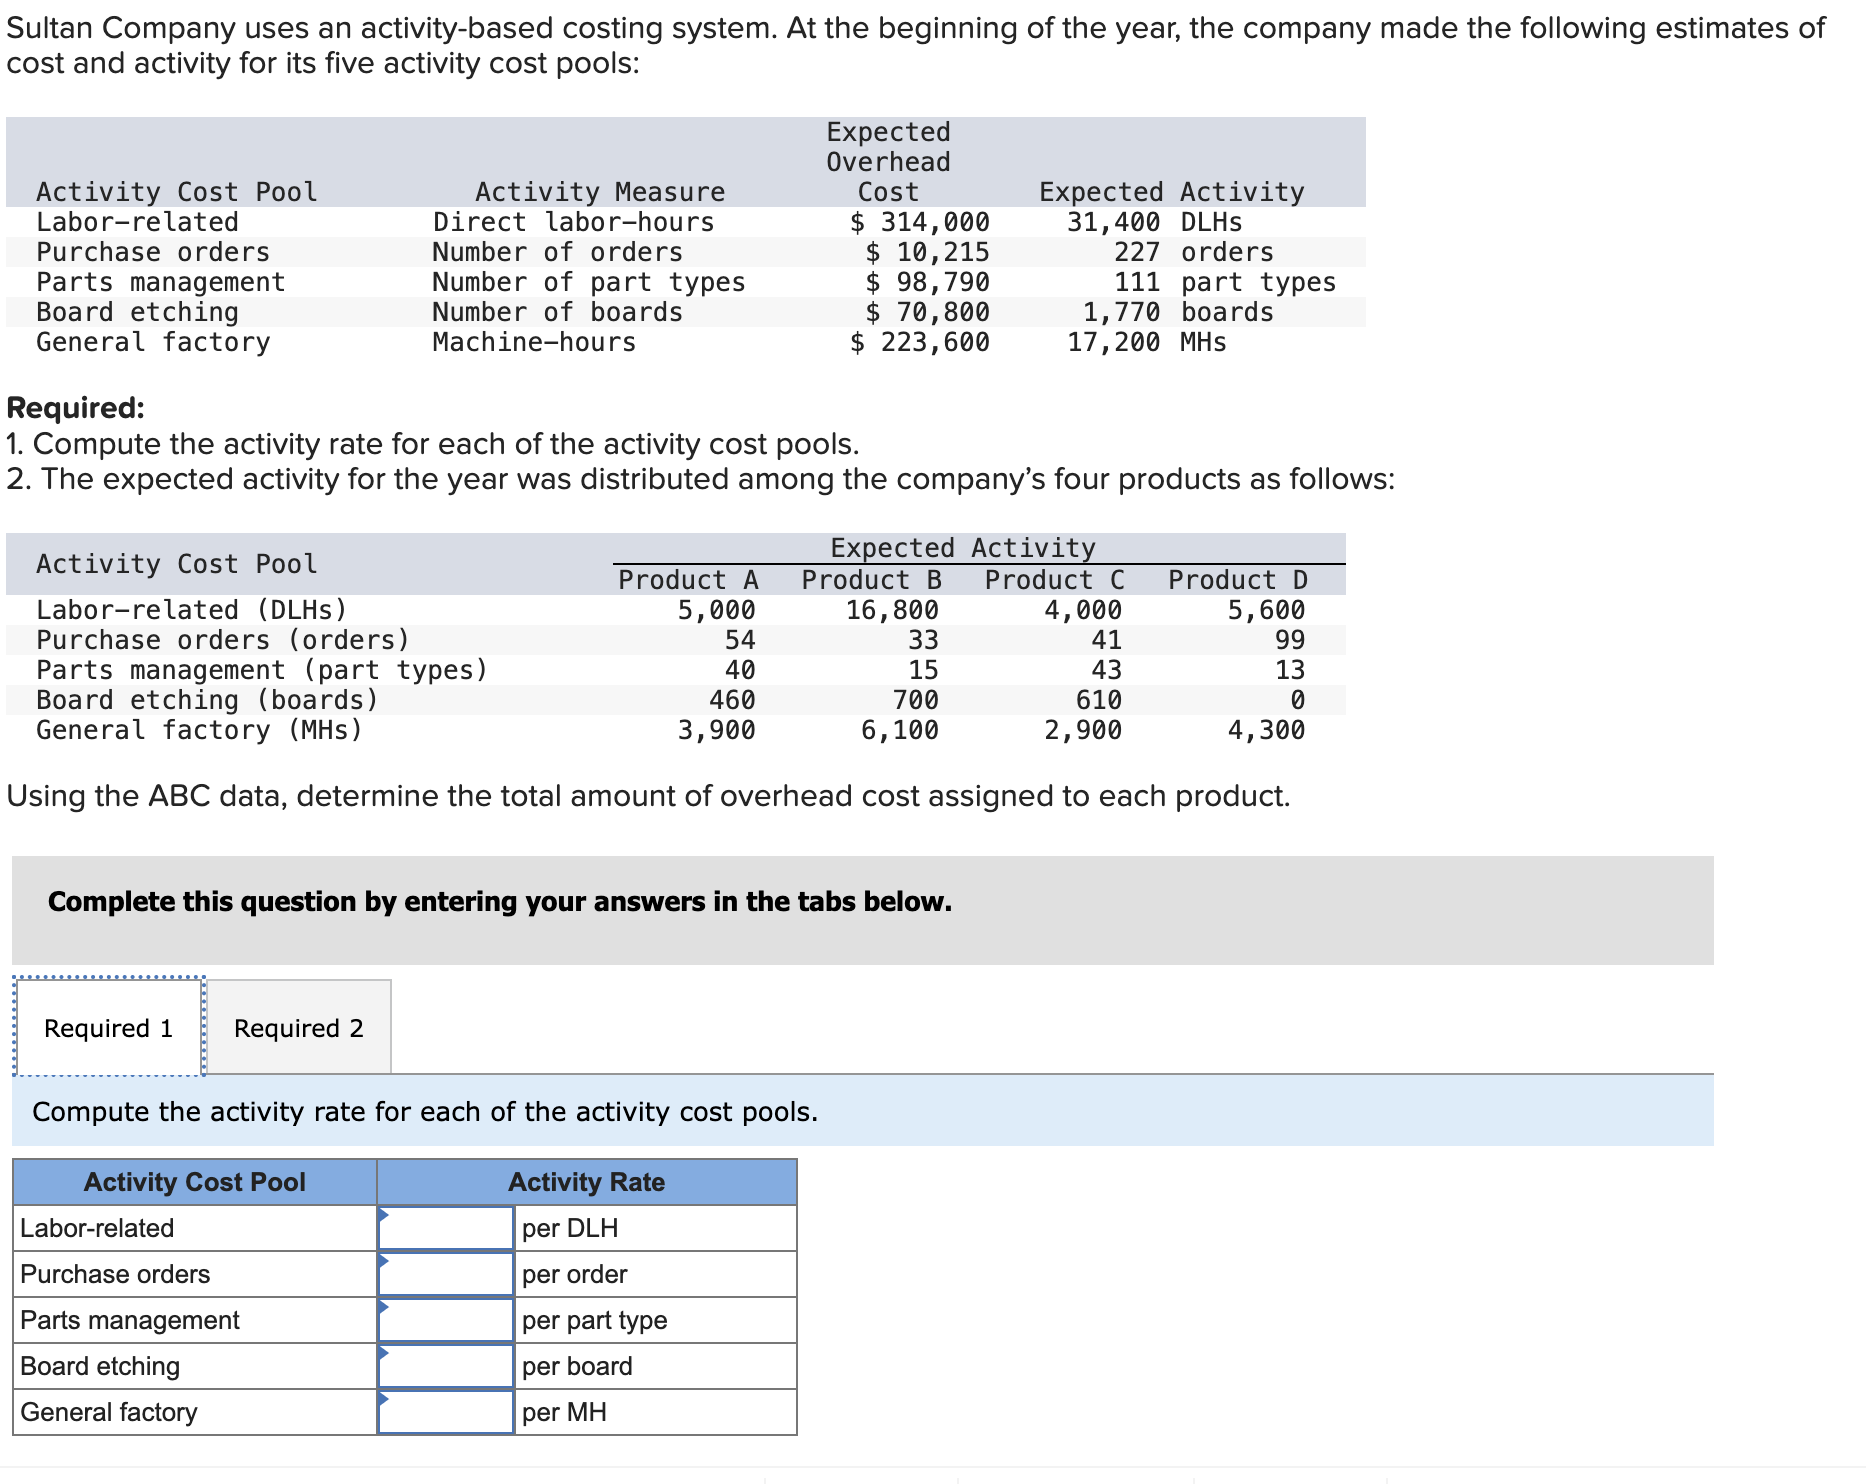The width and height of the screenshot is (1866, 1484).
Task: Switch to the Required 2 tab
Action: [296, 1027]
